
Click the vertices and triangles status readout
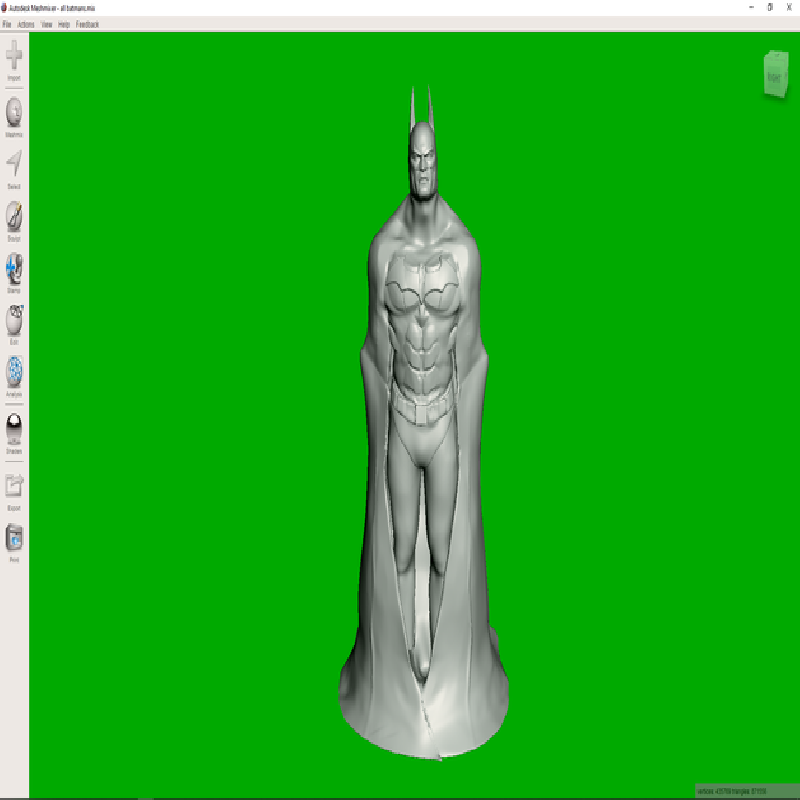pos(732,791)
